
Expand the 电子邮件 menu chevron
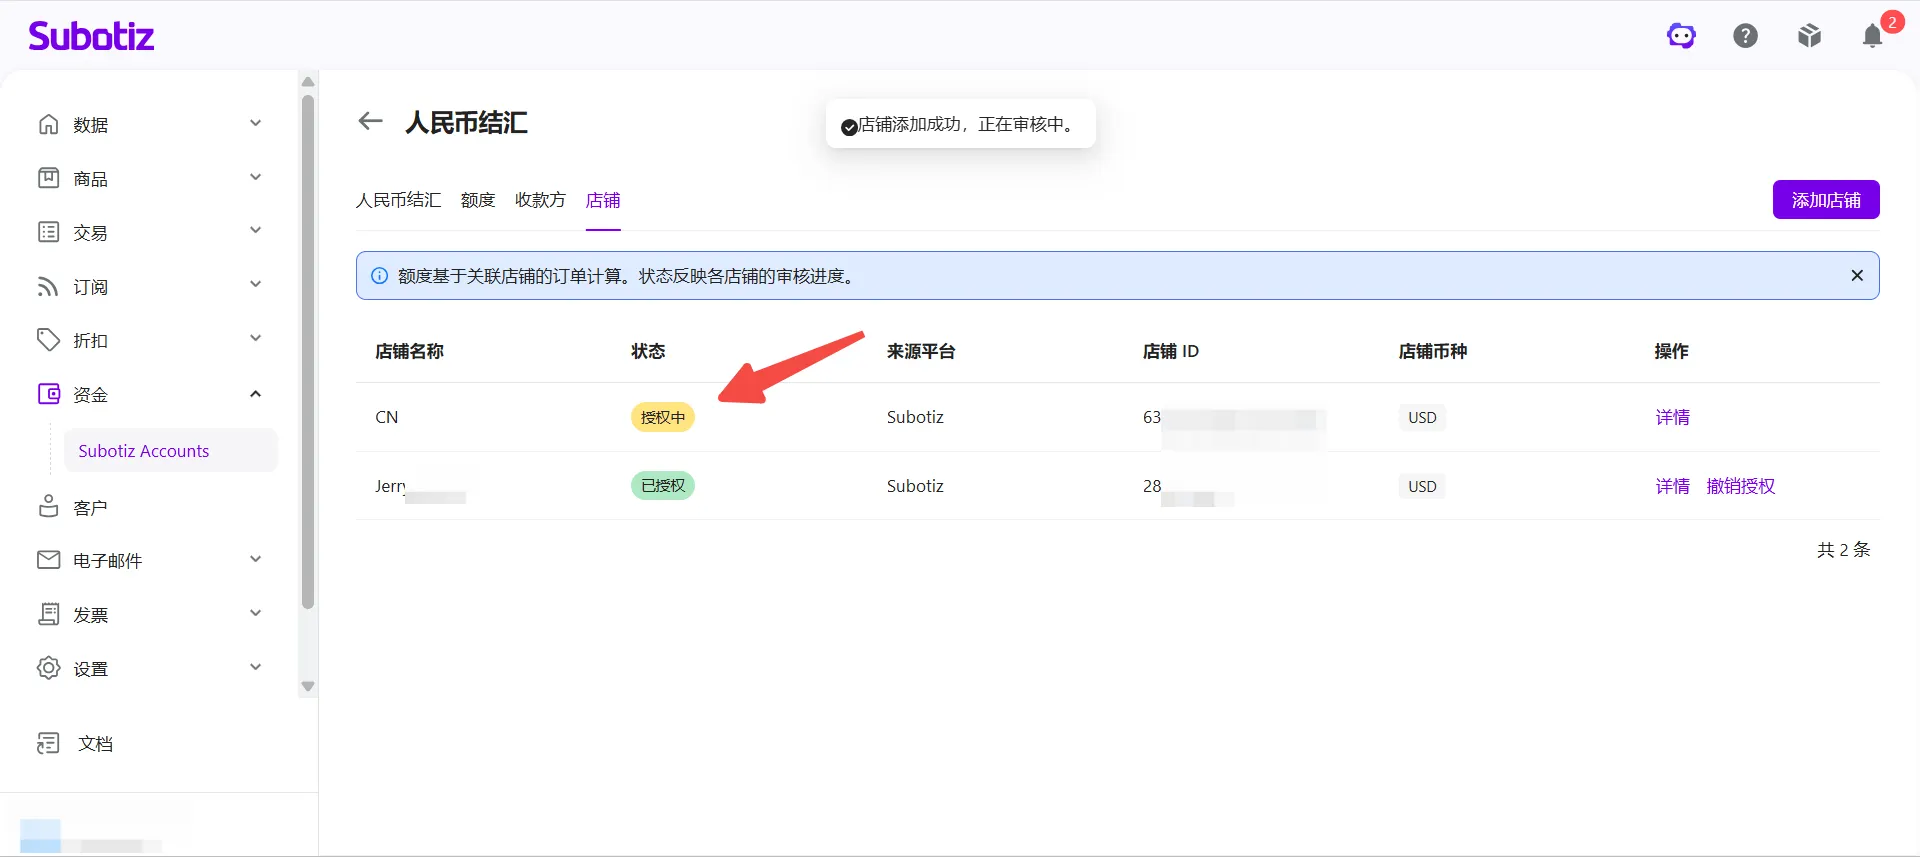click(255, 560)
